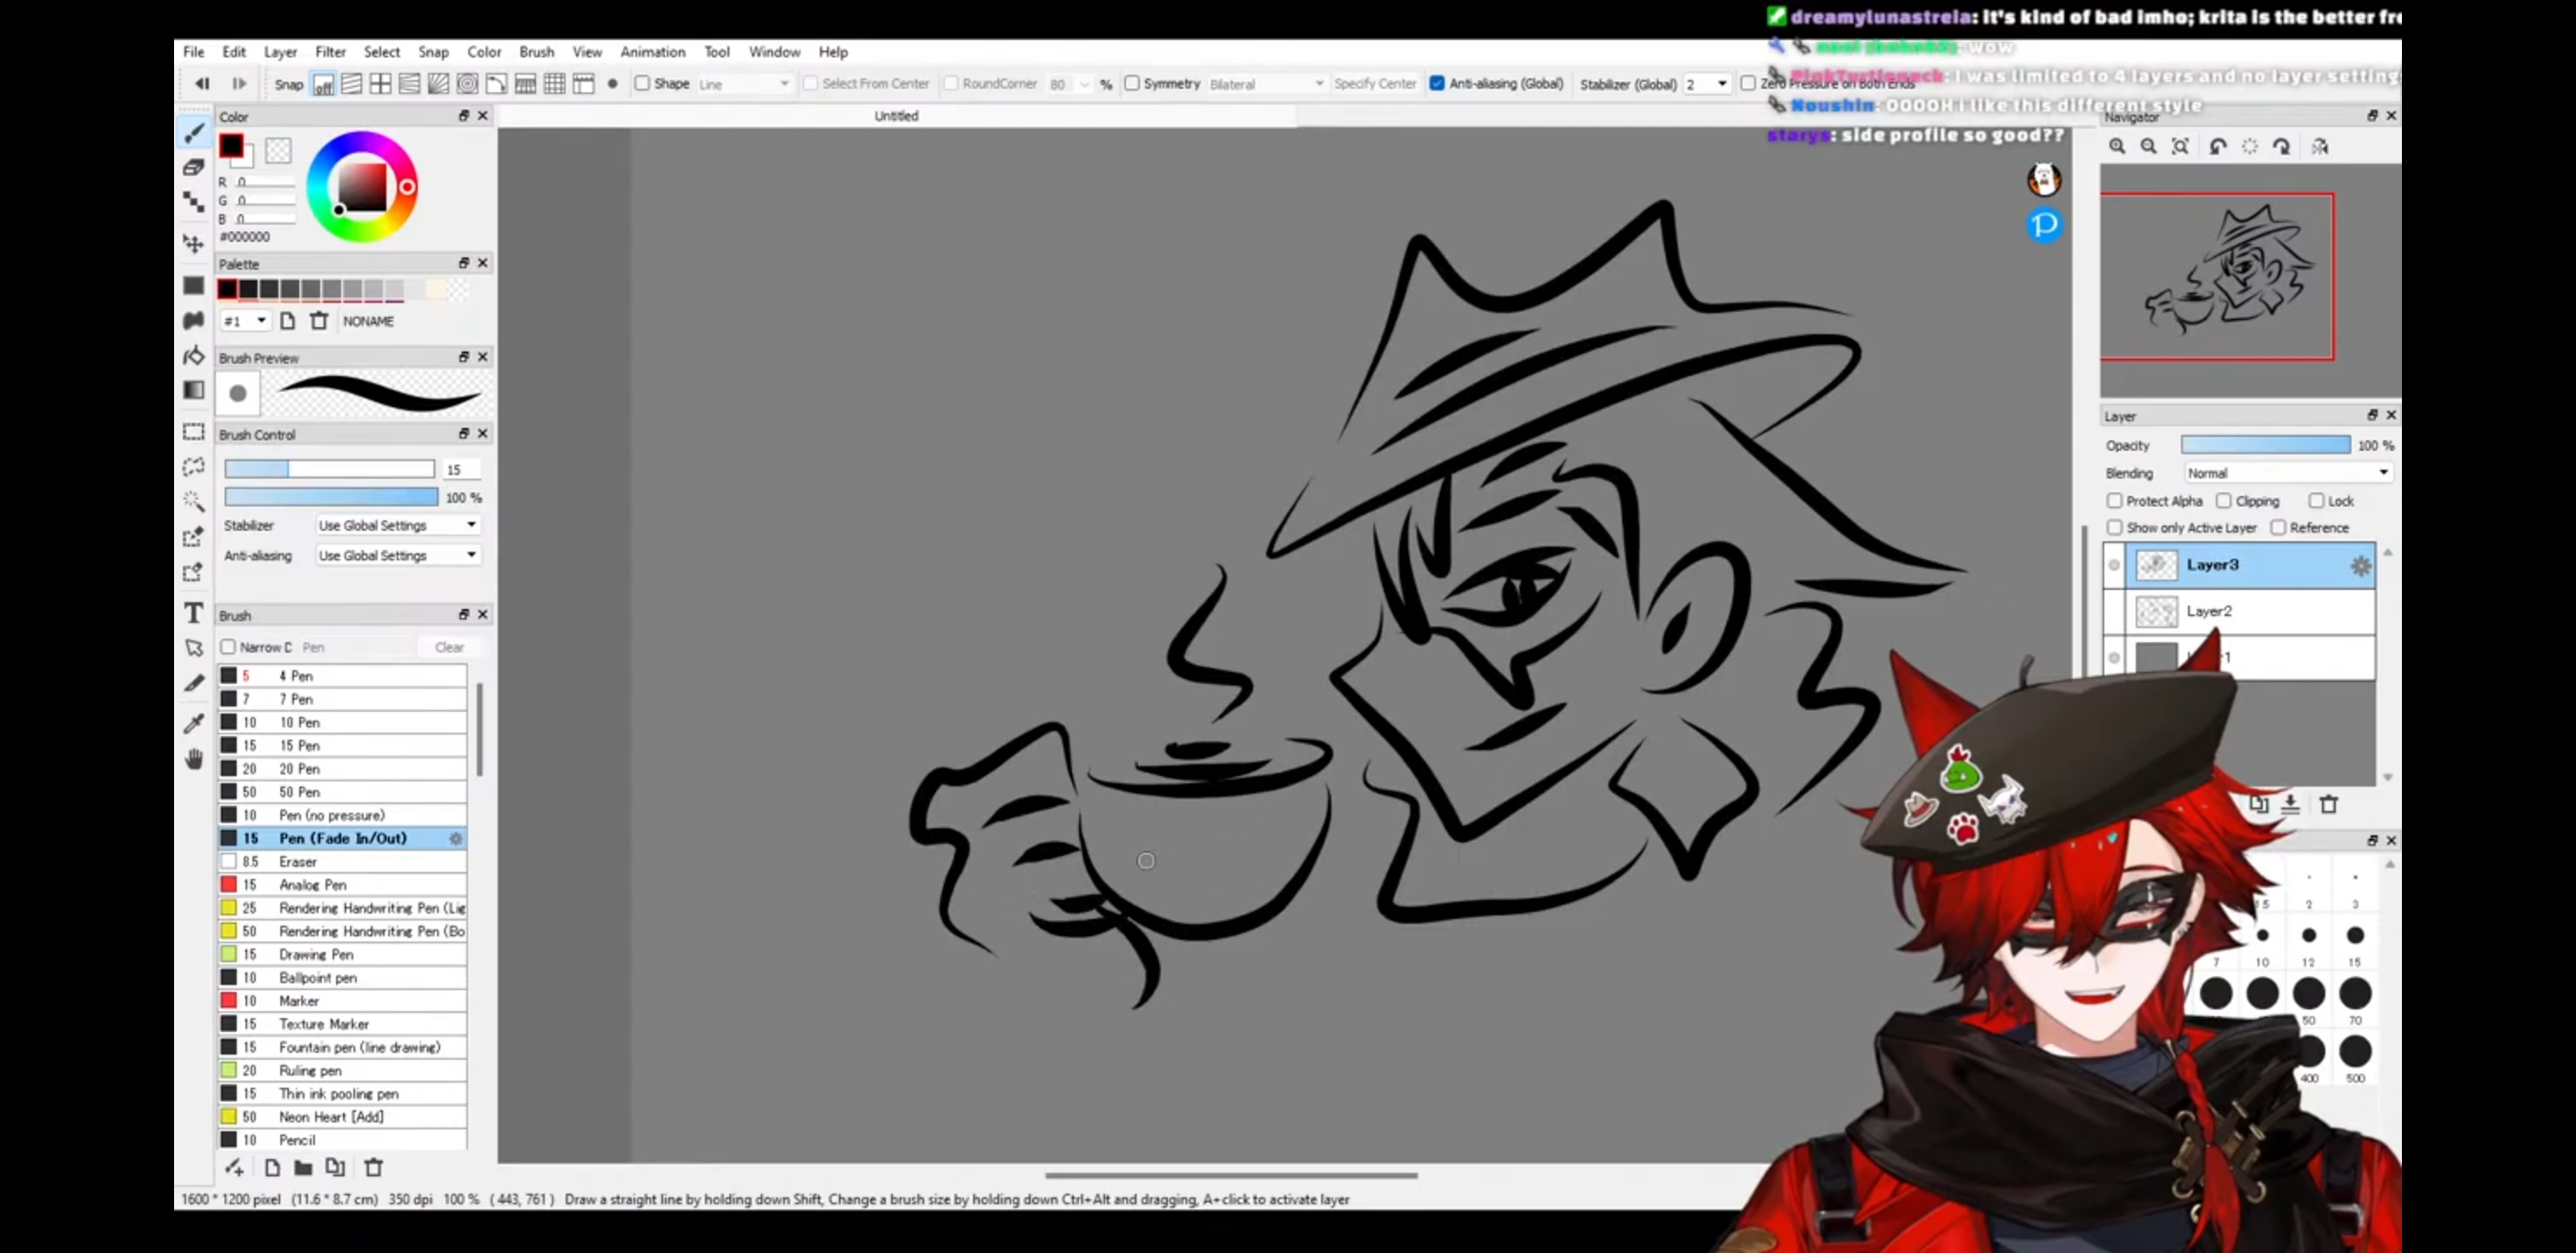Image resolution: width=2576 pixels, height=1253 pixels.
Task: Select the Bucket fill tool
Action: pyautogui.click(x=194, y=355)
